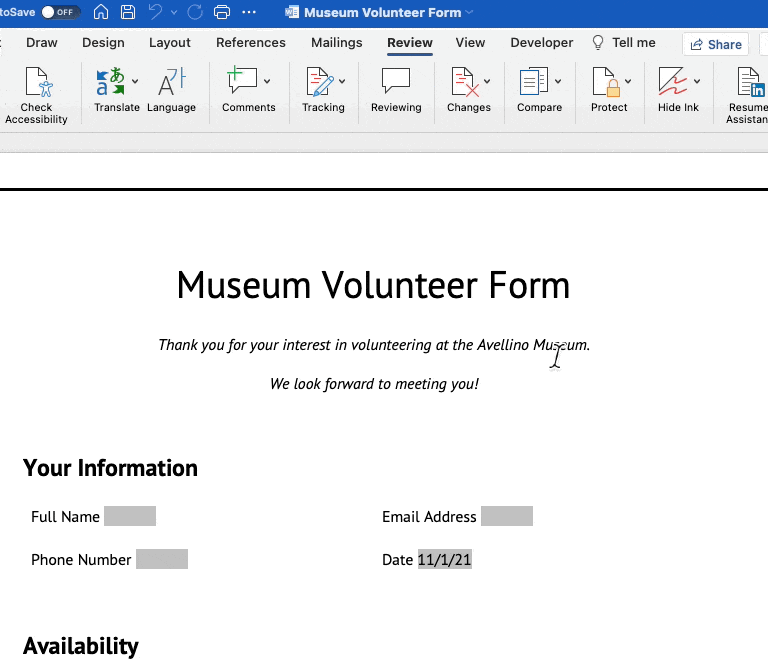Click the Share button
This screenshot has height=660, width=768.
pyautogui.click(x=715, y=44)
